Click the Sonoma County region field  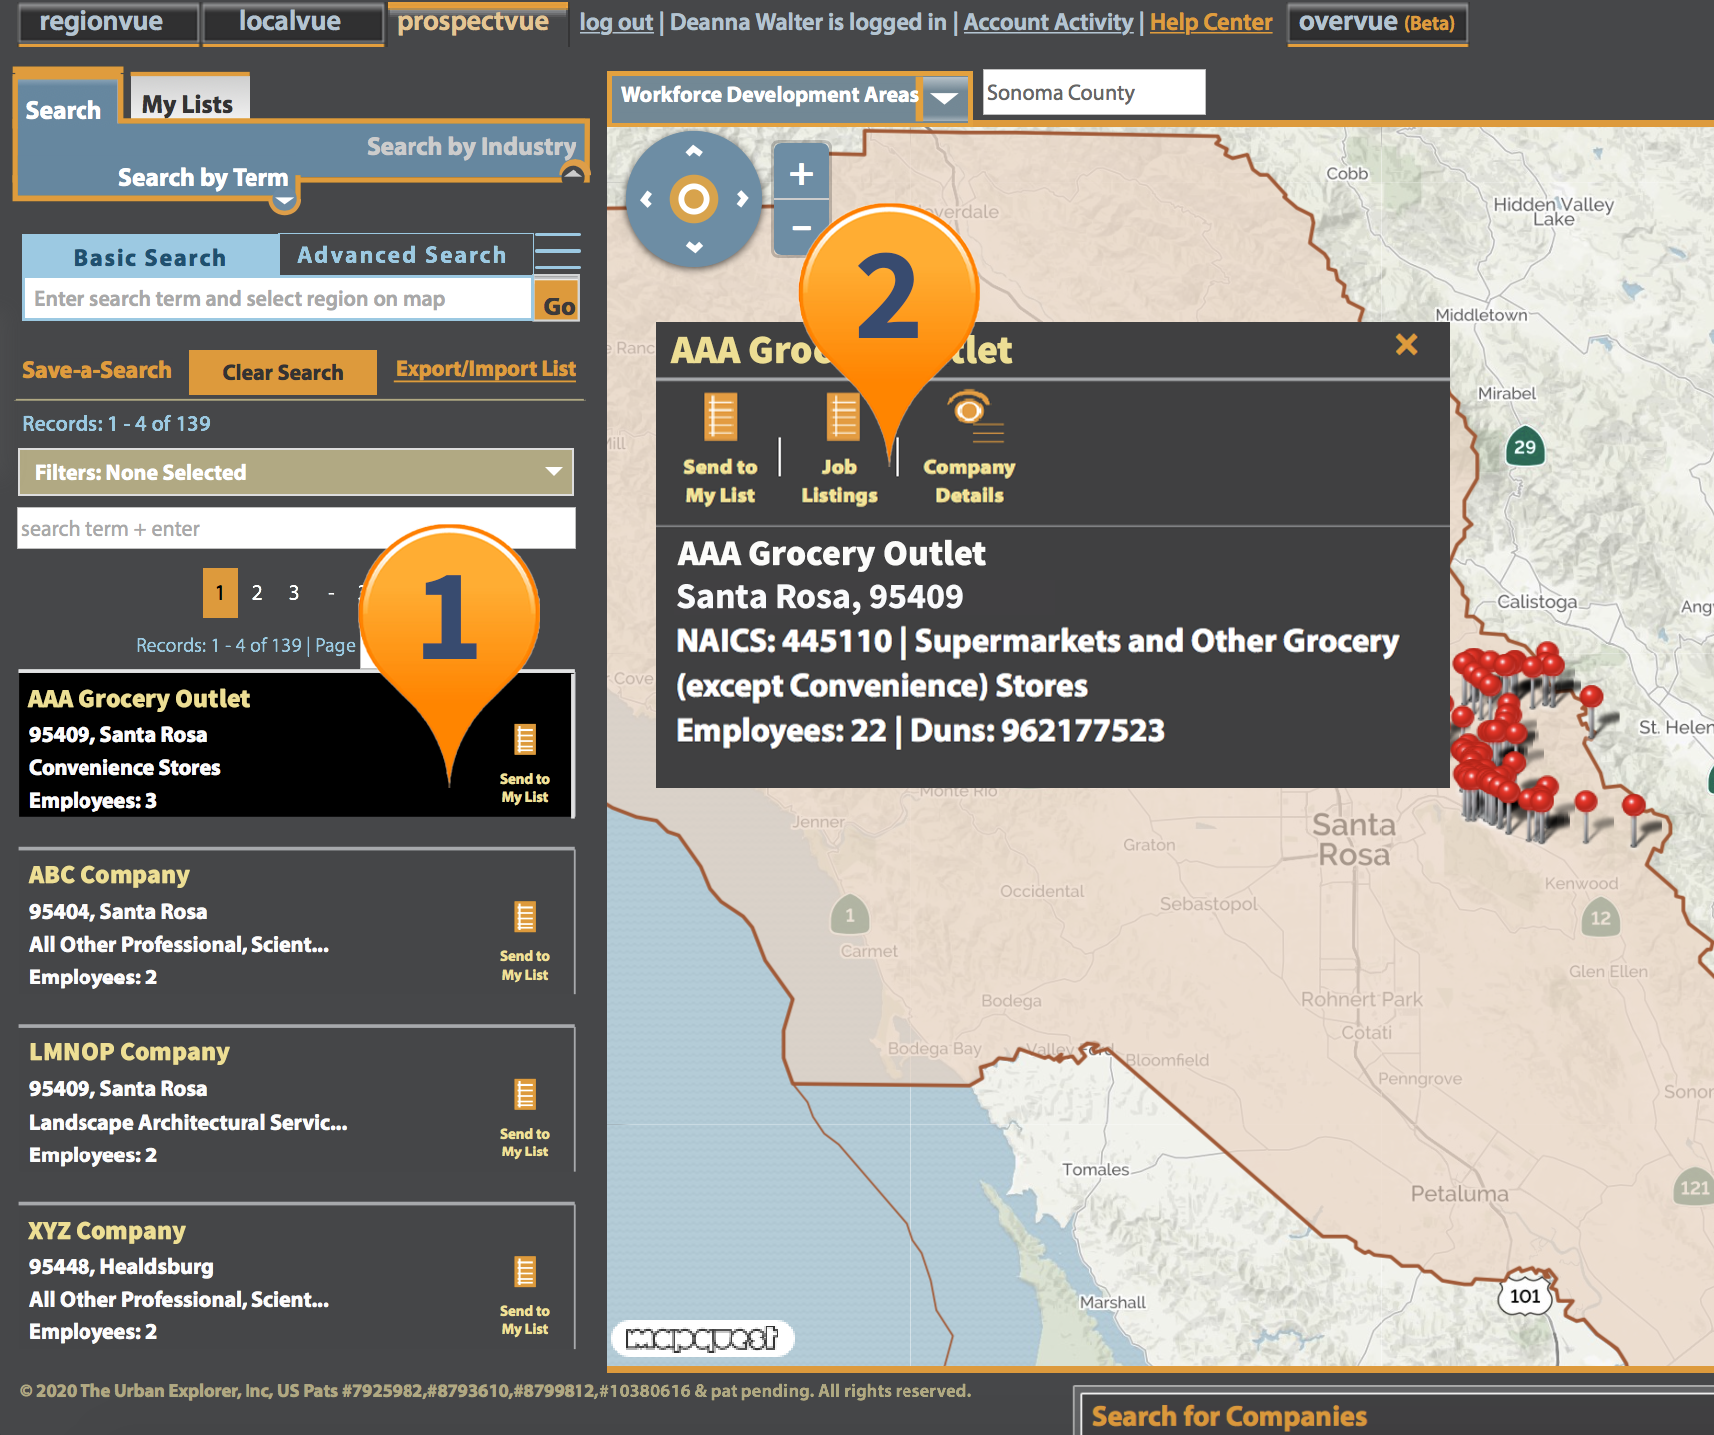(1094, 92)
